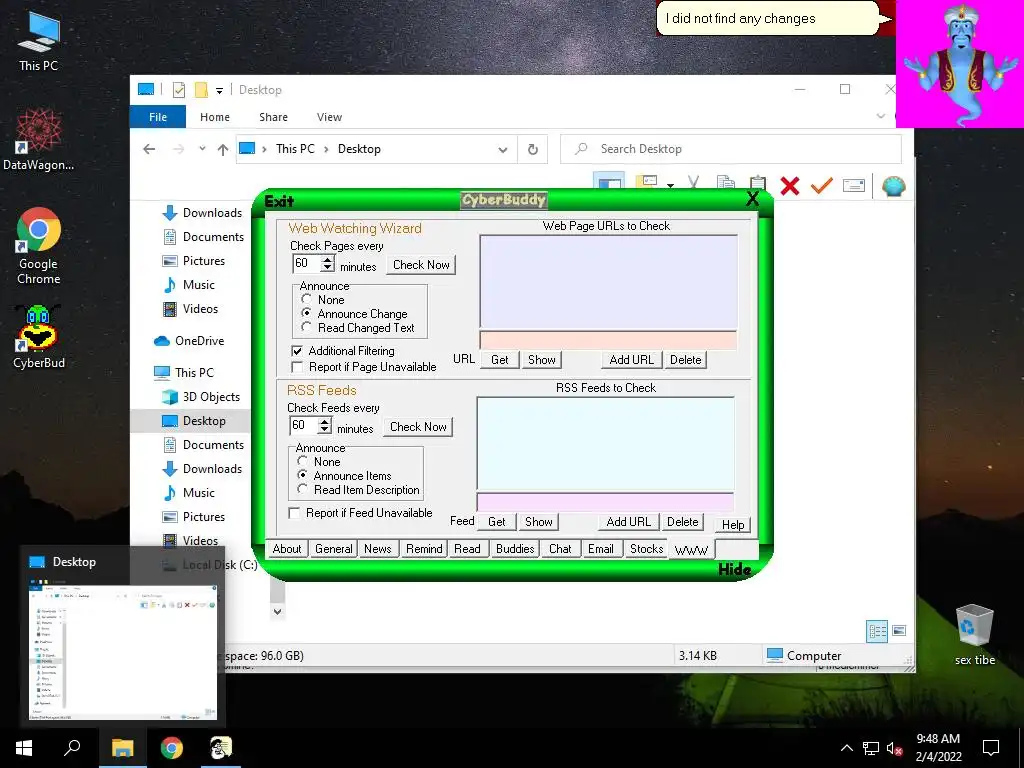Click the Explorer back arrow
The image size is (1024, 768).
(149, 149)
